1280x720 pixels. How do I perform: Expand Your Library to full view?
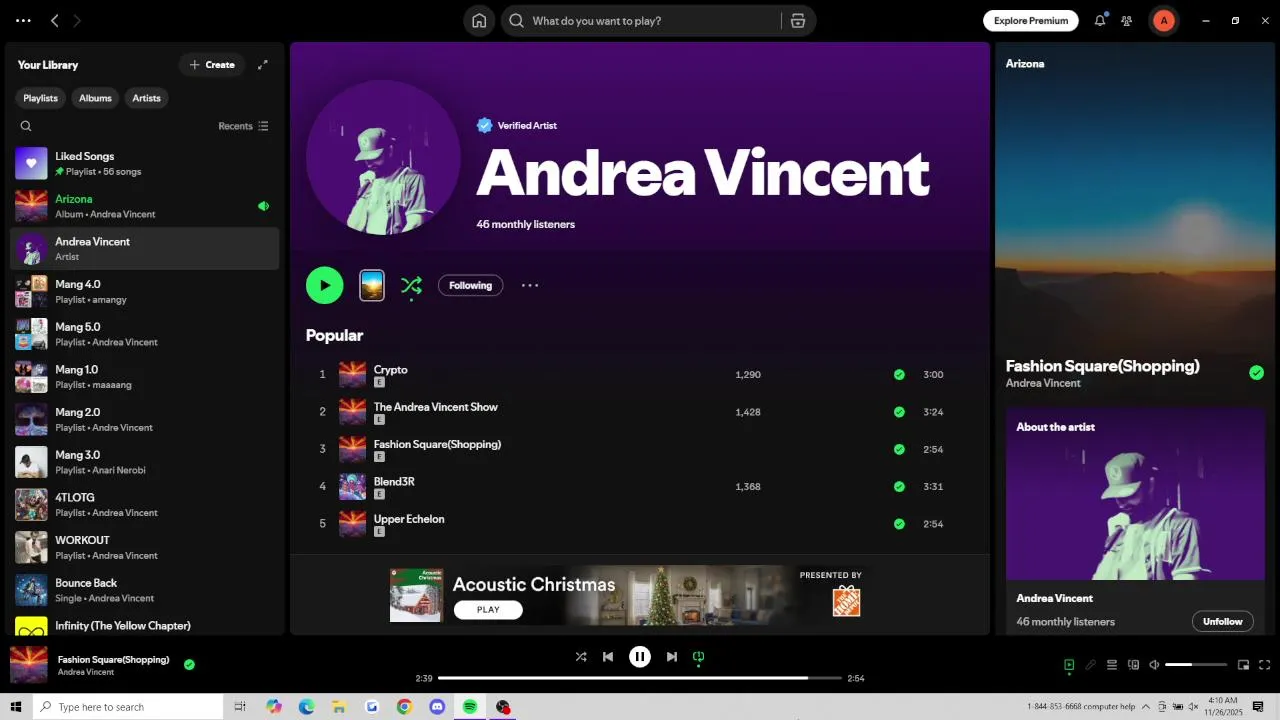pyautogui.click(x=263, y=65)
